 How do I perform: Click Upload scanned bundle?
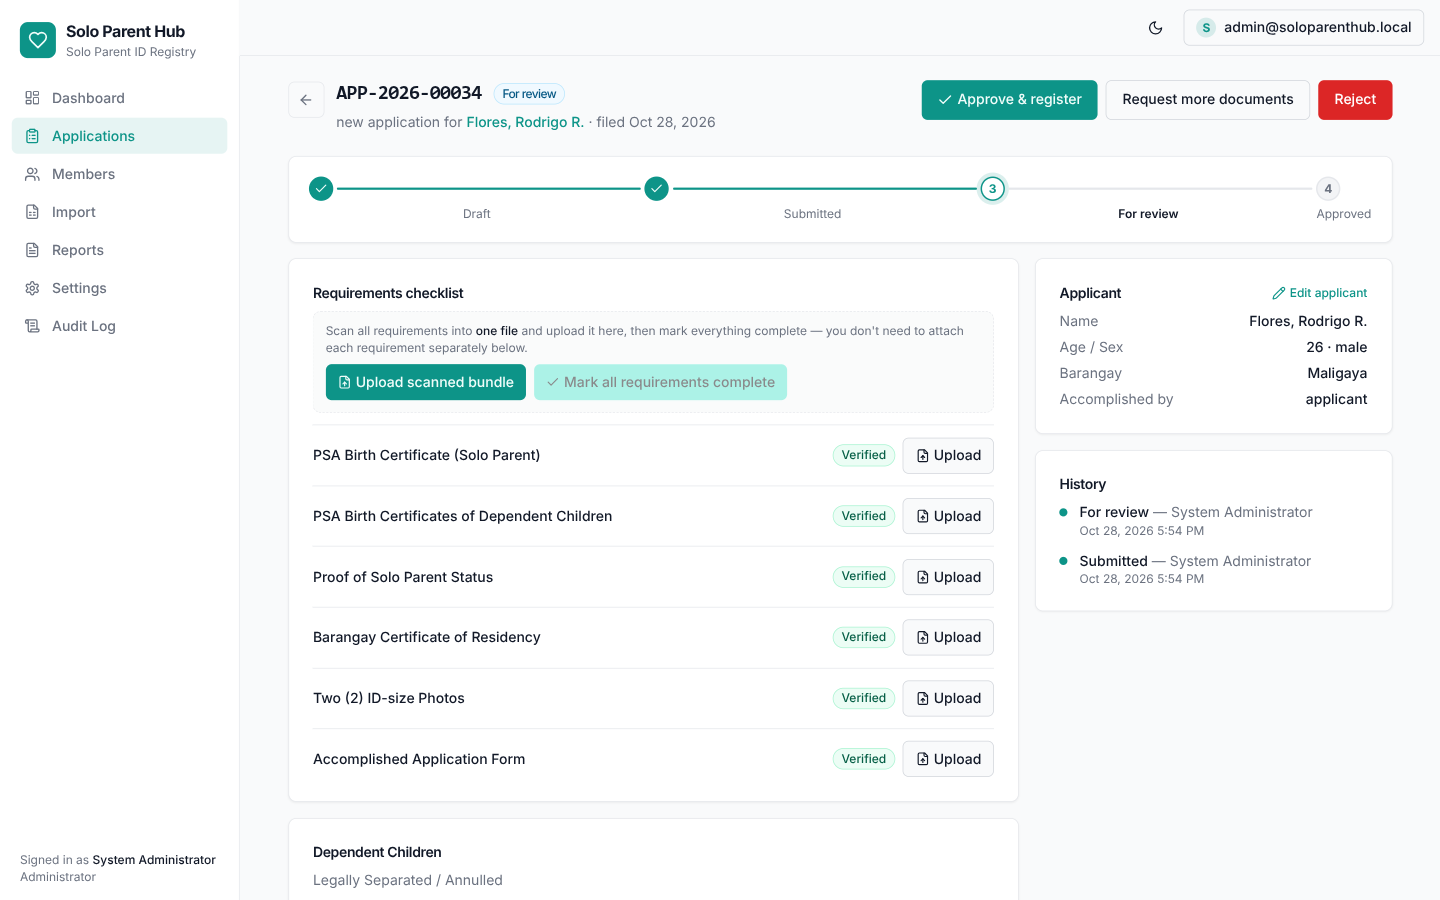tap(426, 382)
